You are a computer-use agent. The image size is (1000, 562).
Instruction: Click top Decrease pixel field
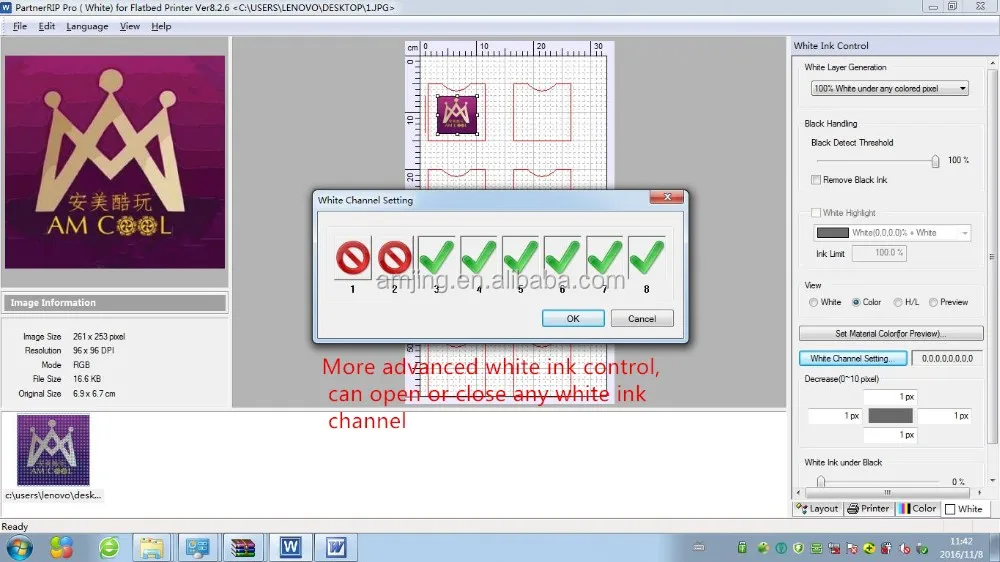pos(890,397)
